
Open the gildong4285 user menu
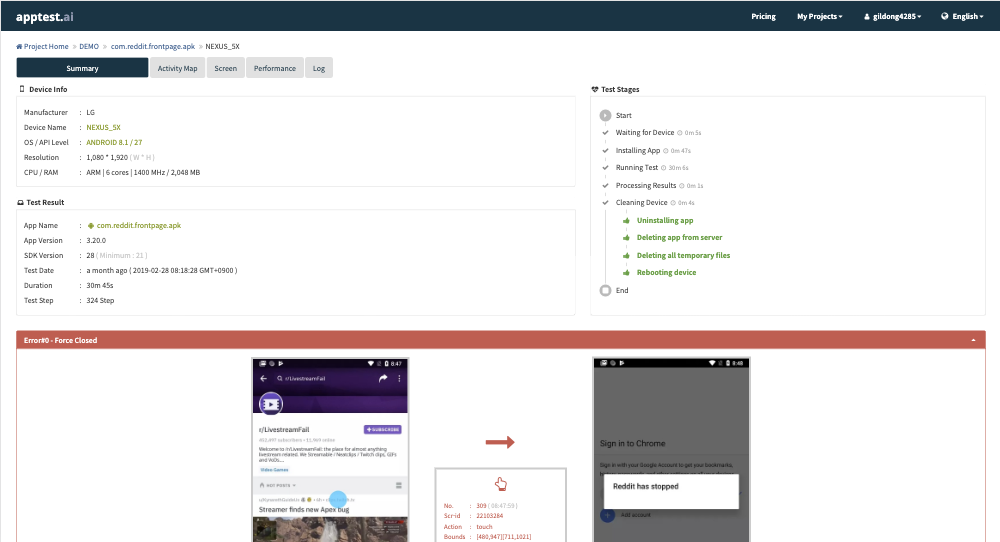(892, 17)
